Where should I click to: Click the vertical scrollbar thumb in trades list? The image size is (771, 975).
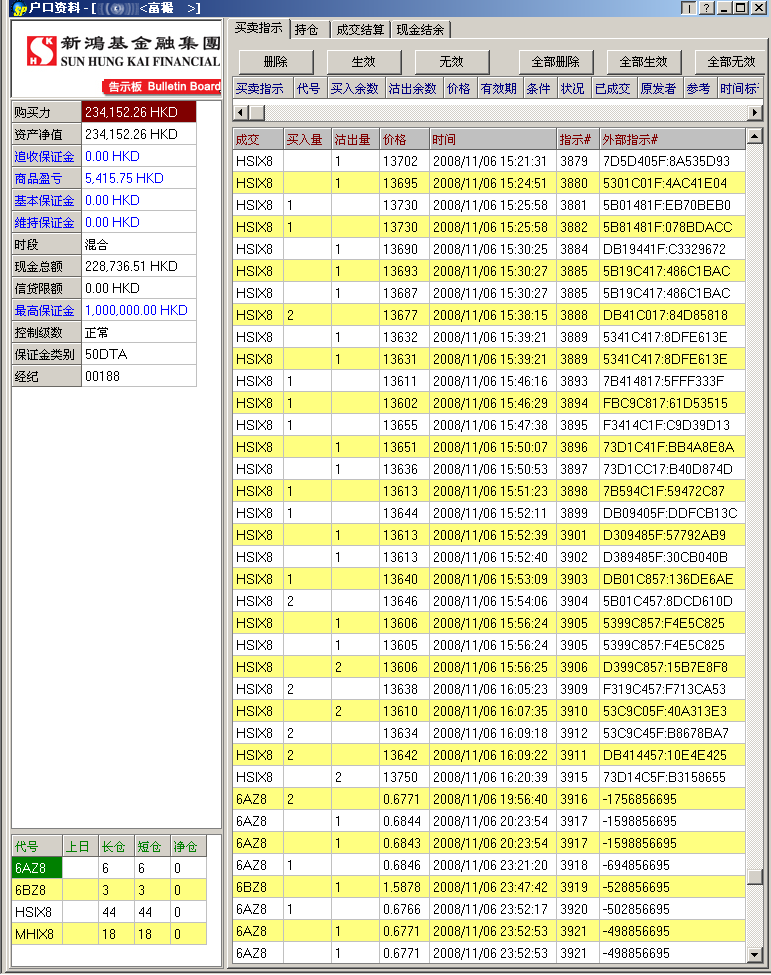tap(755, 877)
